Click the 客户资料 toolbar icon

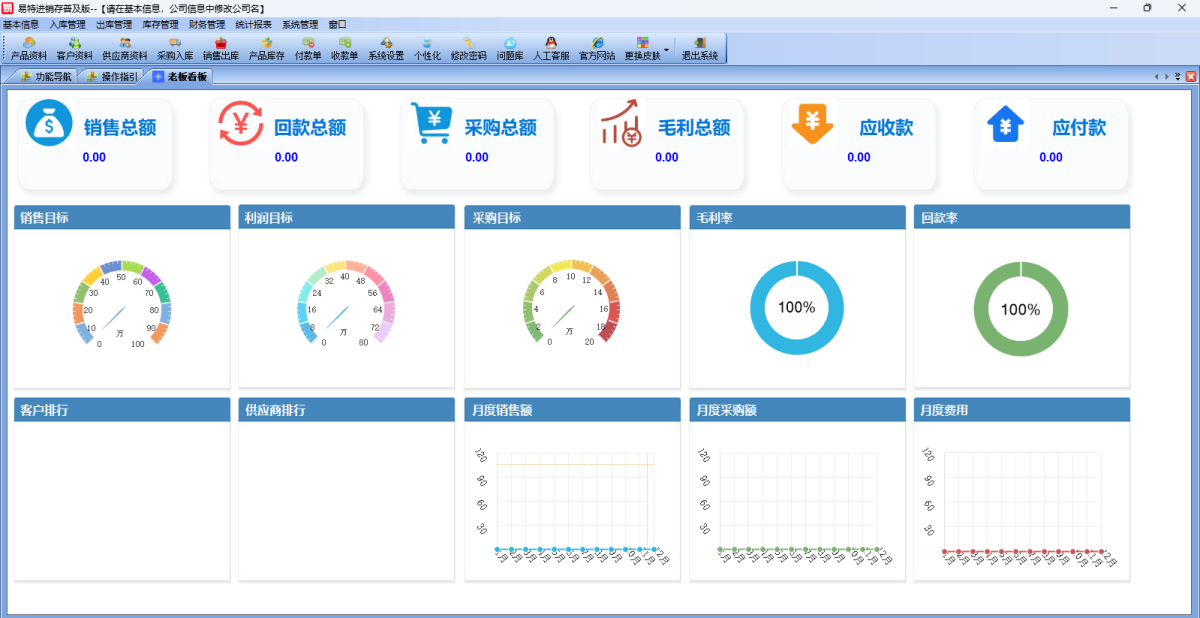tap(75, 48)
